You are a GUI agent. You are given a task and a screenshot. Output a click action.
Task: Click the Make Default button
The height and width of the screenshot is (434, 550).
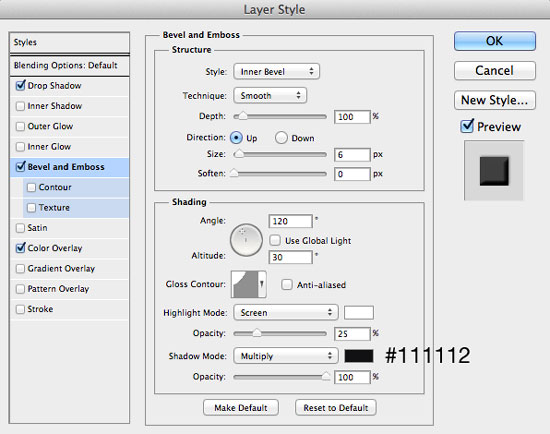[x=241, y=408]
